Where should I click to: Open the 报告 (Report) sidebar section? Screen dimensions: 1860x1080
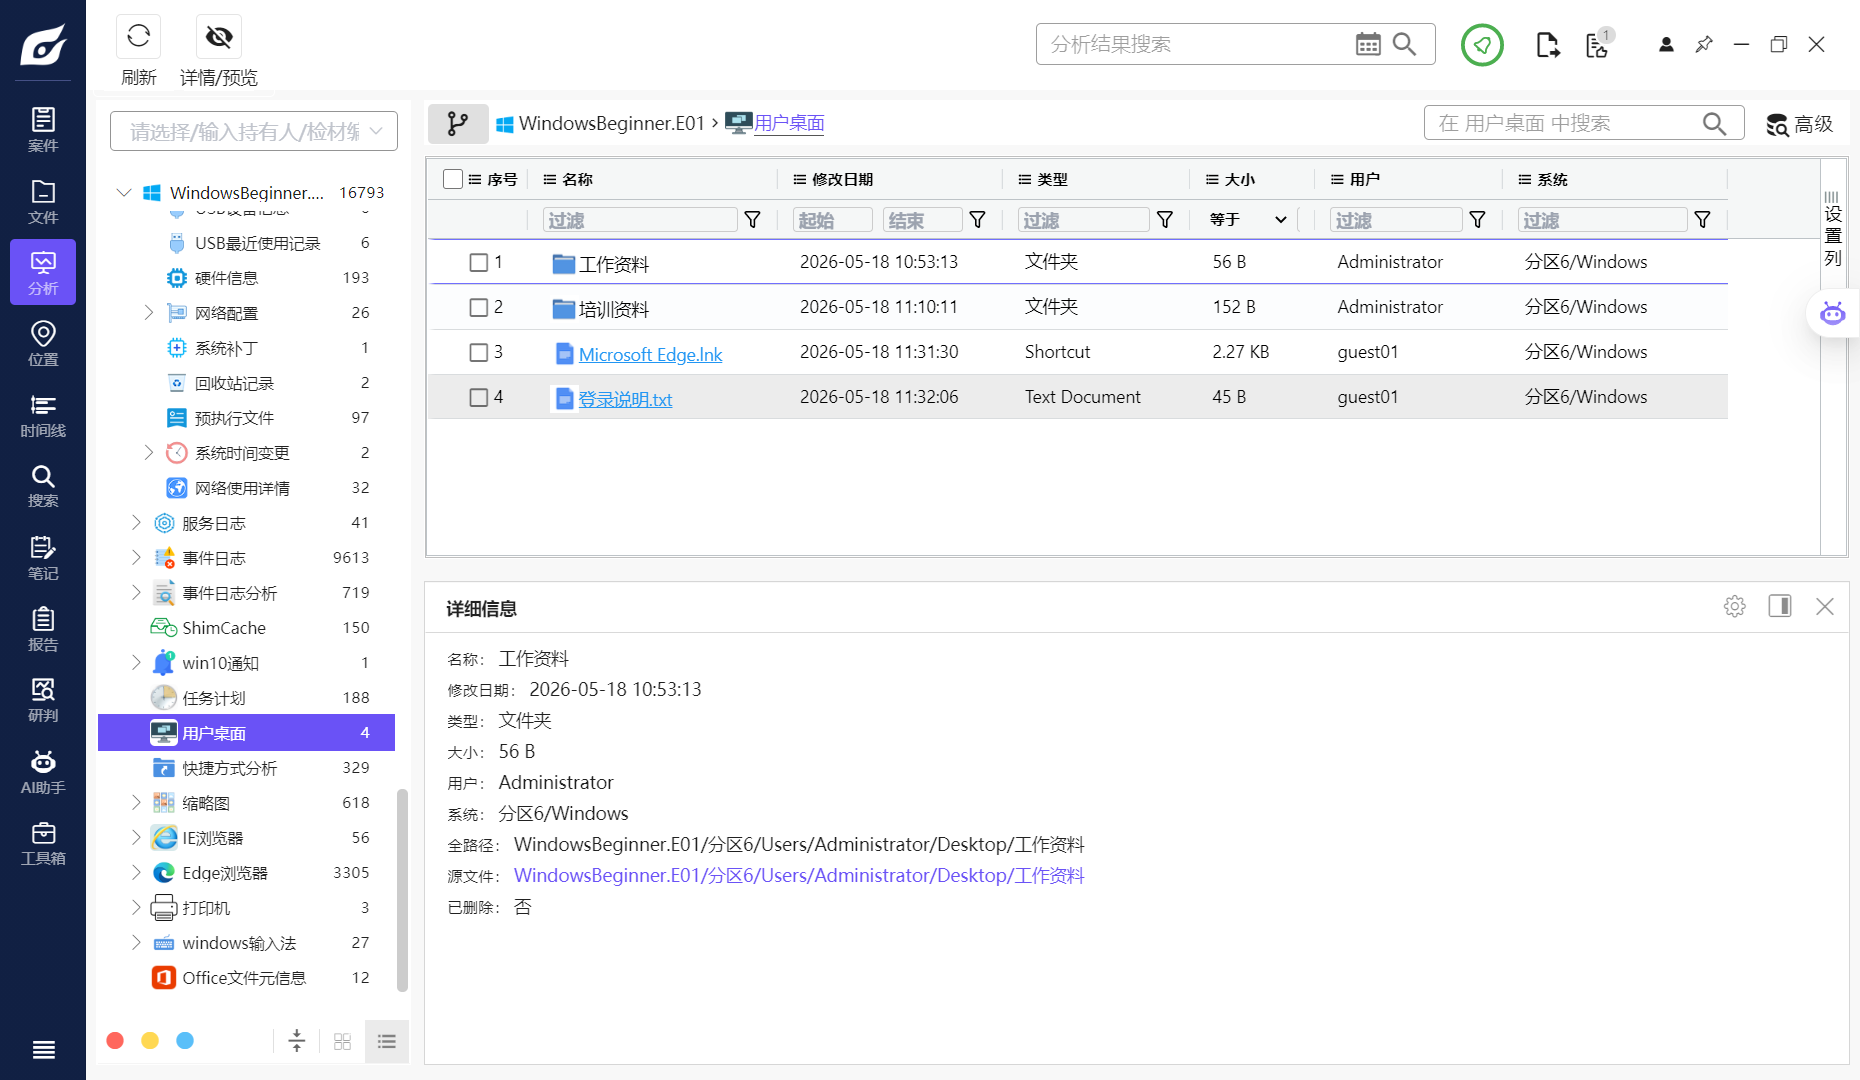[43, 629]
